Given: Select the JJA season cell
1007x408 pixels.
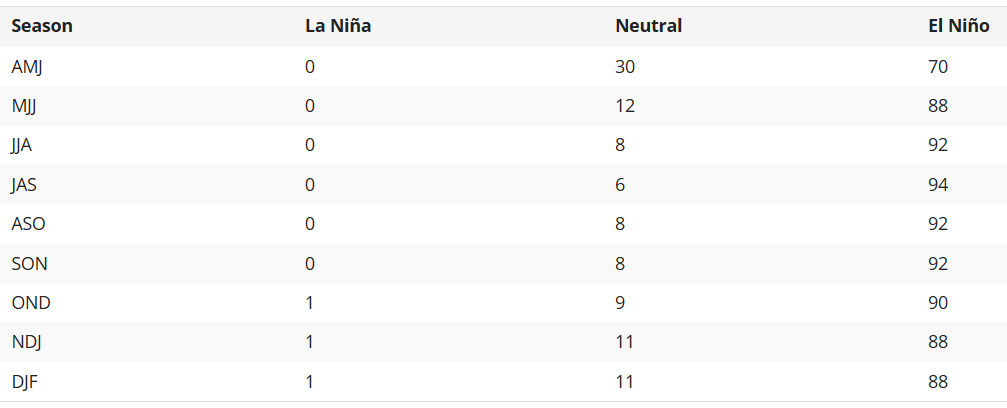Looking at the screenshot, I should [22, 145].
